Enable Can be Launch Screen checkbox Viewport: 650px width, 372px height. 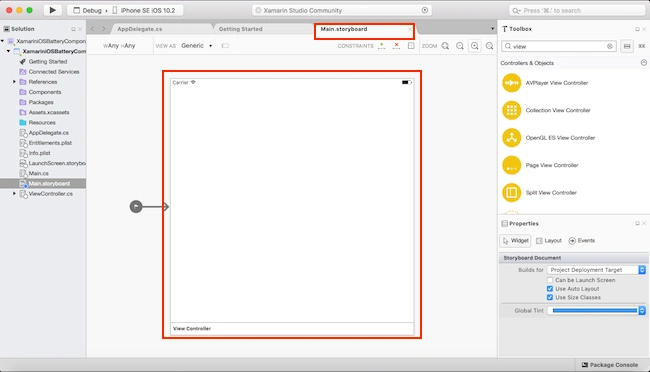point(550,280)
